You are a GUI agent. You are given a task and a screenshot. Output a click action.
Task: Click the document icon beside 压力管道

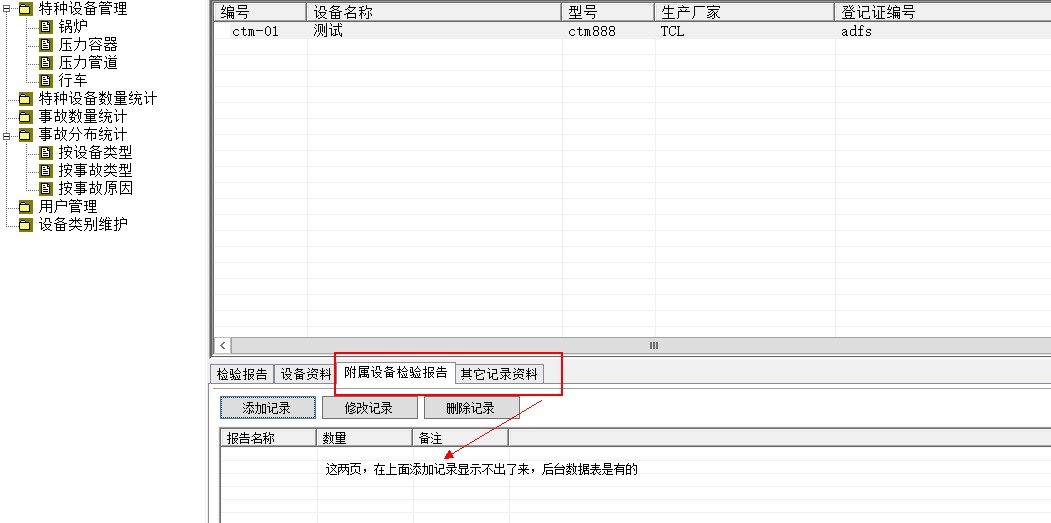(46, 63)
